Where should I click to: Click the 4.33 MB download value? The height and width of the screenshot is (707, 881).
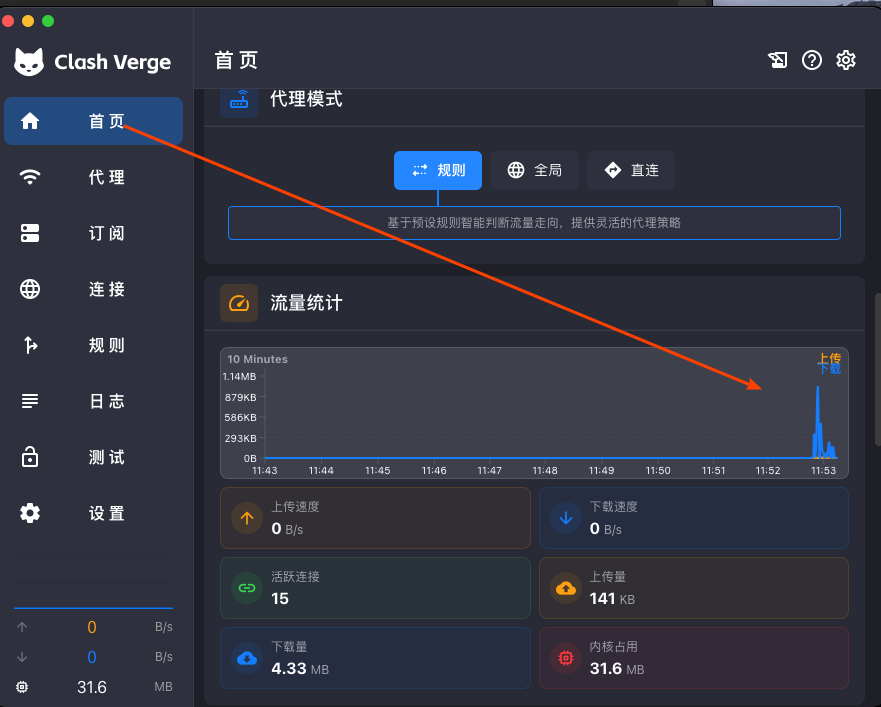tap(300, 669)
